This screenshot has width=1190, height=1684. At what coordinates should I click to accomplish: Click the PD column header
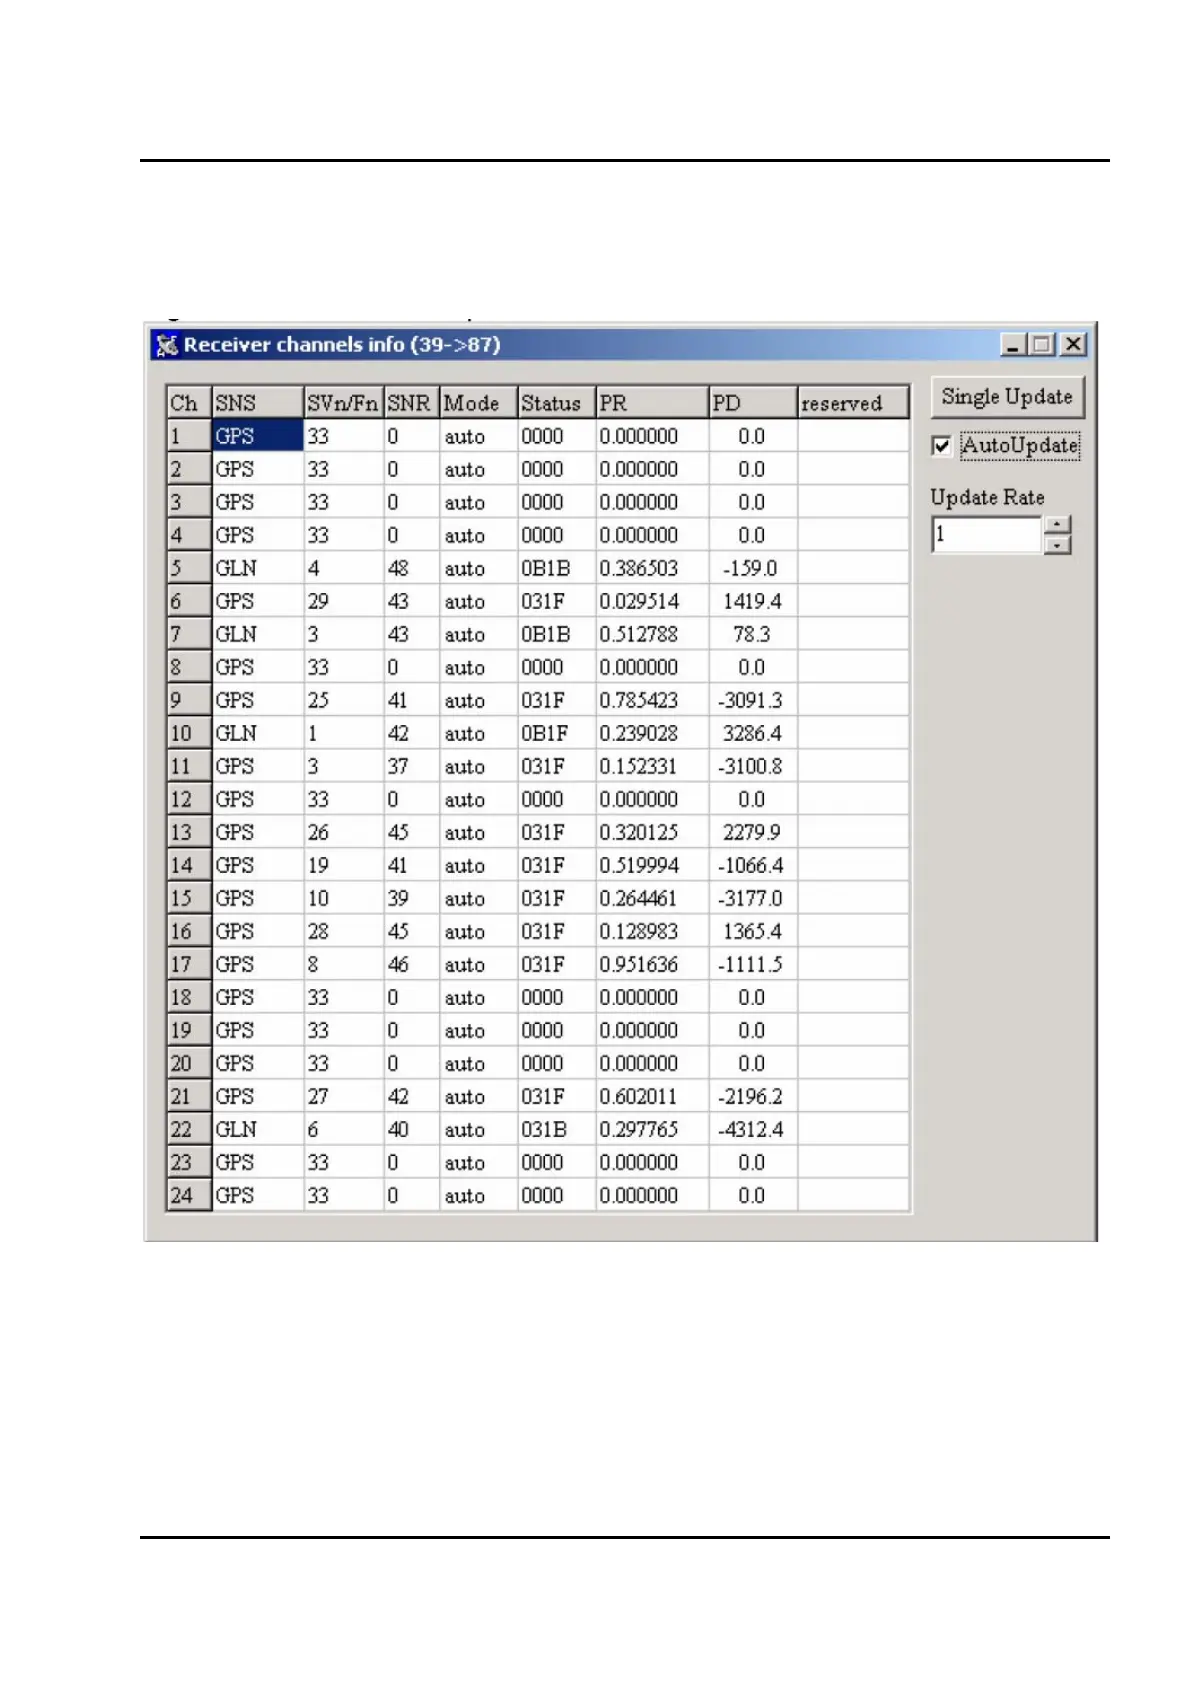pos(753,403)
